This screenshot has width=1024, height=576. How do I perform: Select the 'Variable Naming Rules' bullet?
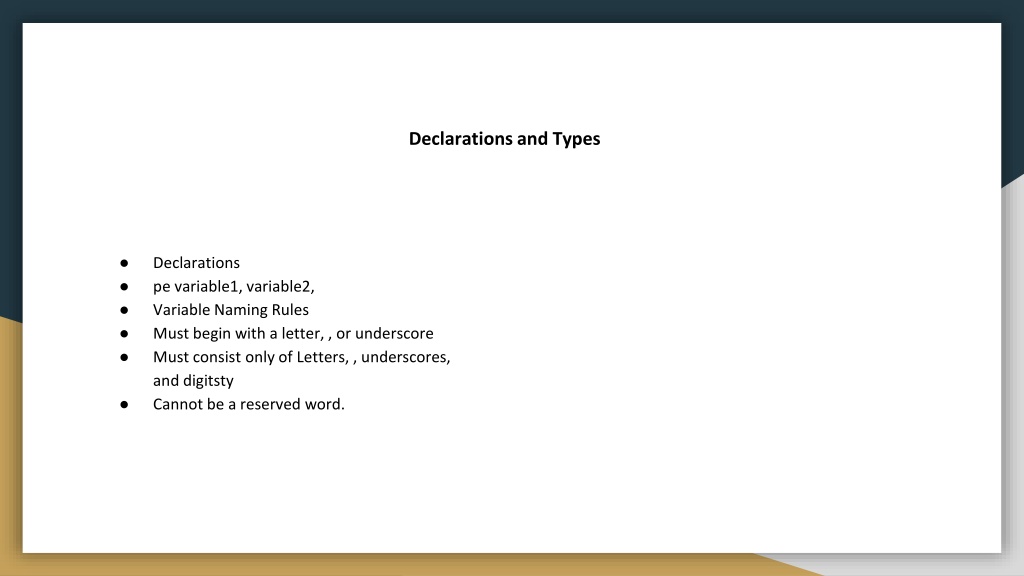(231, 310)
